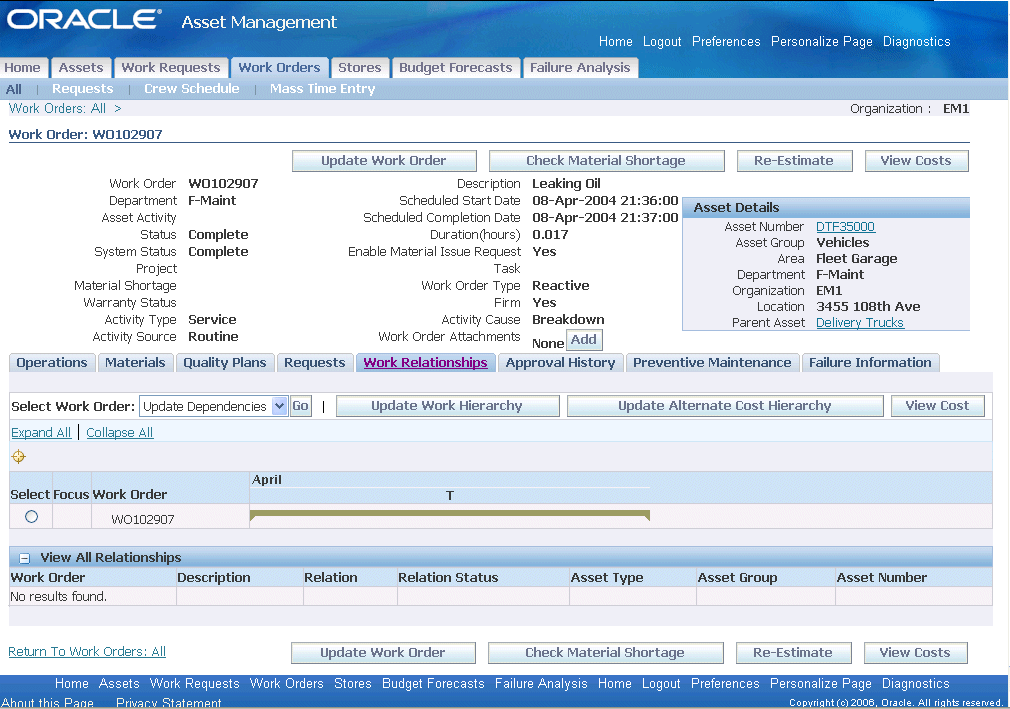The image size is (1010, 709).
Task: Click the bottom View Costs button
Action: coord(915,653)
